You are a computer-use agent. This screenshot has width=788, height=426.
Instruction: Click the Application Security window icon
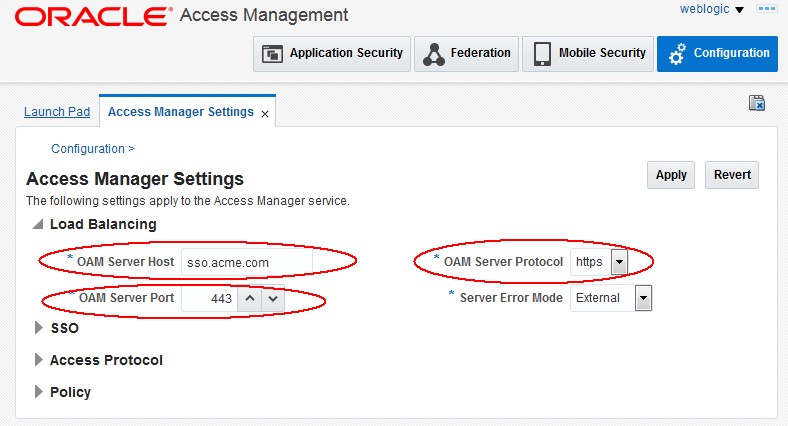point(272,54)
